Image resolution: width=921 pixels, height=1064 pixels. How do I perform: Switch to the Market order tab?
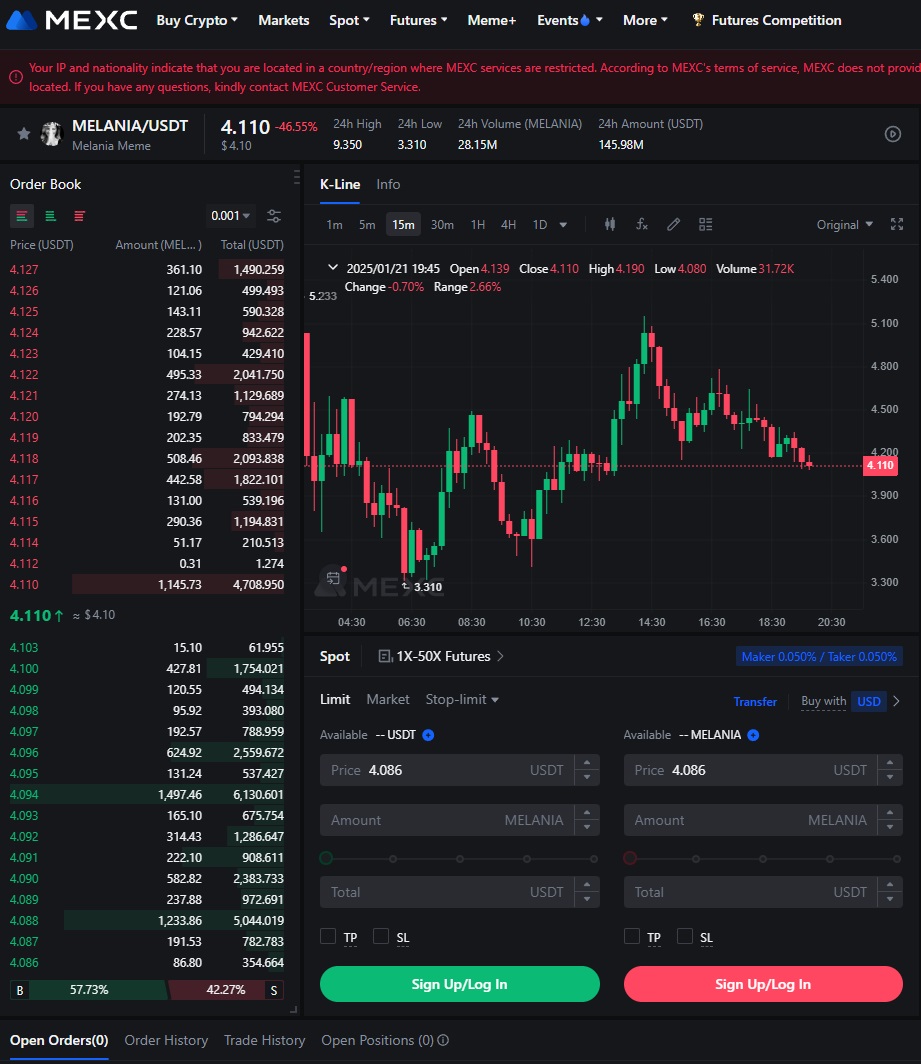click(388, 700)
